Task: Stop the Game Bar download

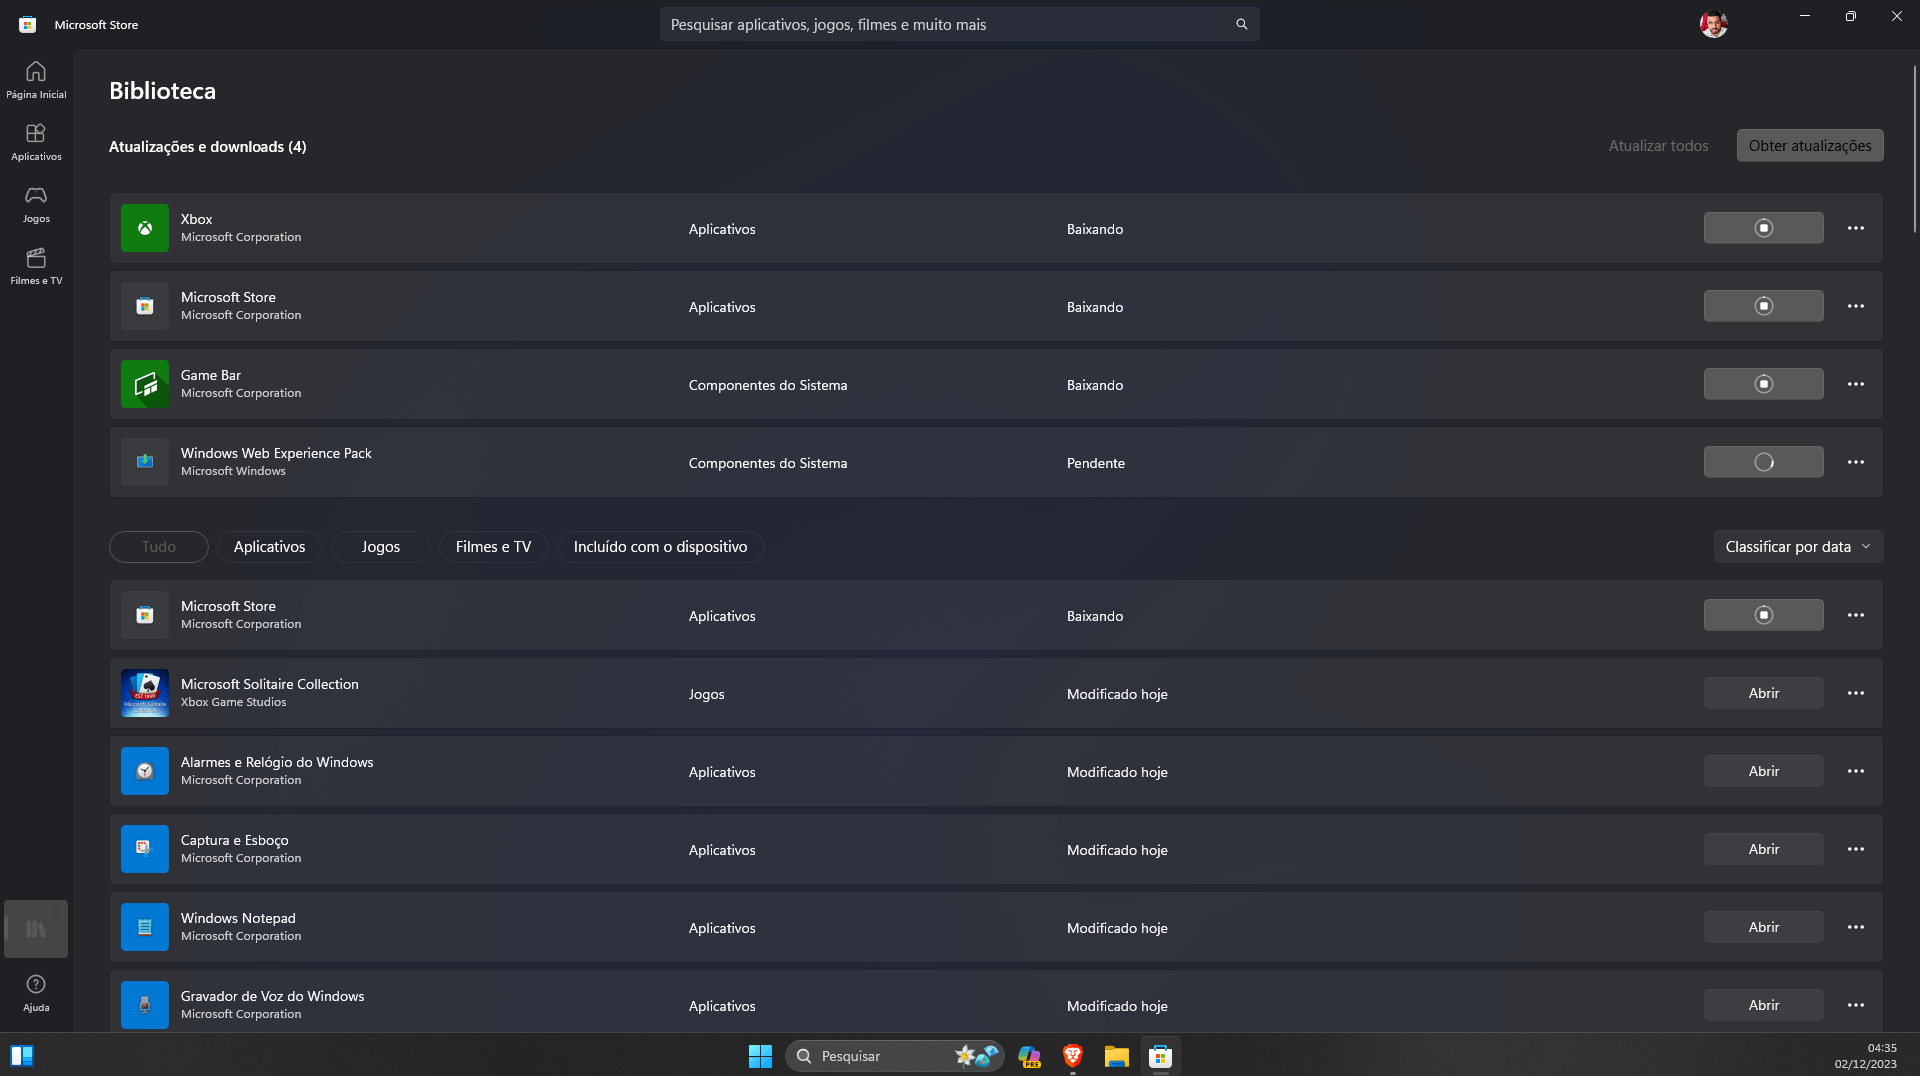Action: [x=1763, y=384]
